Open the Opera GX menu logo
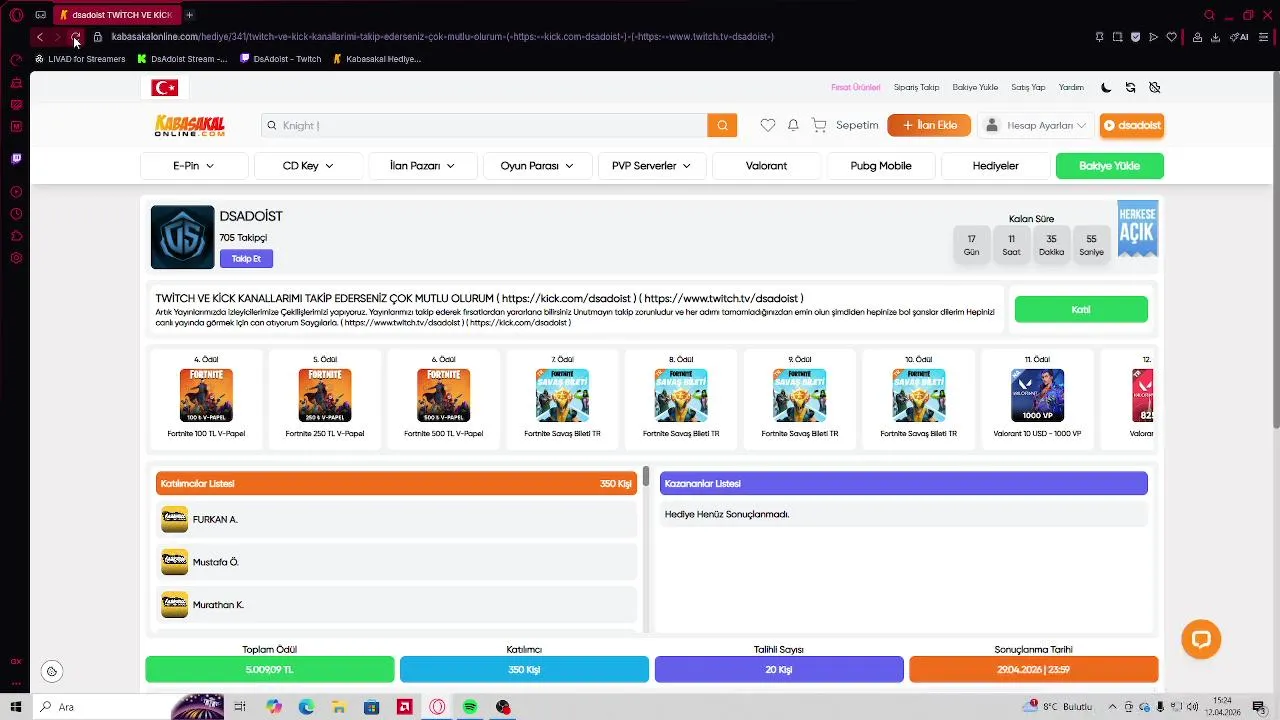The height and width of the screenshot is (720, 1280). click(16, 15)
